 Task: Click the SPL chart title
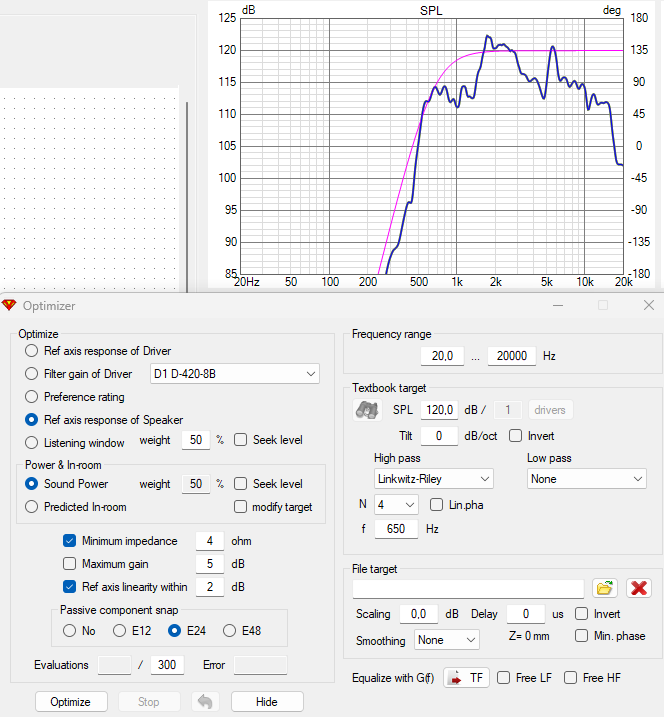coord(431,11)
